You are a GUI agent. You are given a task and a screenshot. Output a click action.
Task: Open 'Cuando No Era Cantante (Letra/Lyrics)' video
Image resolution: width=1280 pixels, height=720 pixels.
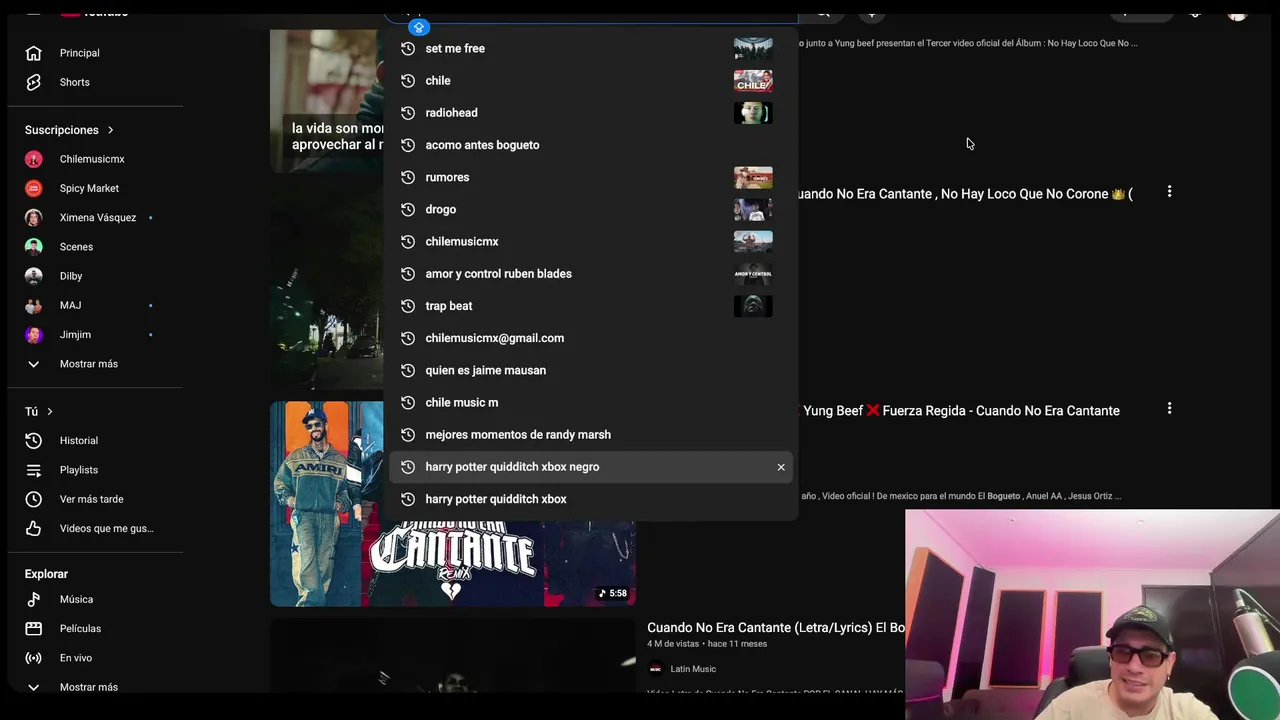point(776,628)
